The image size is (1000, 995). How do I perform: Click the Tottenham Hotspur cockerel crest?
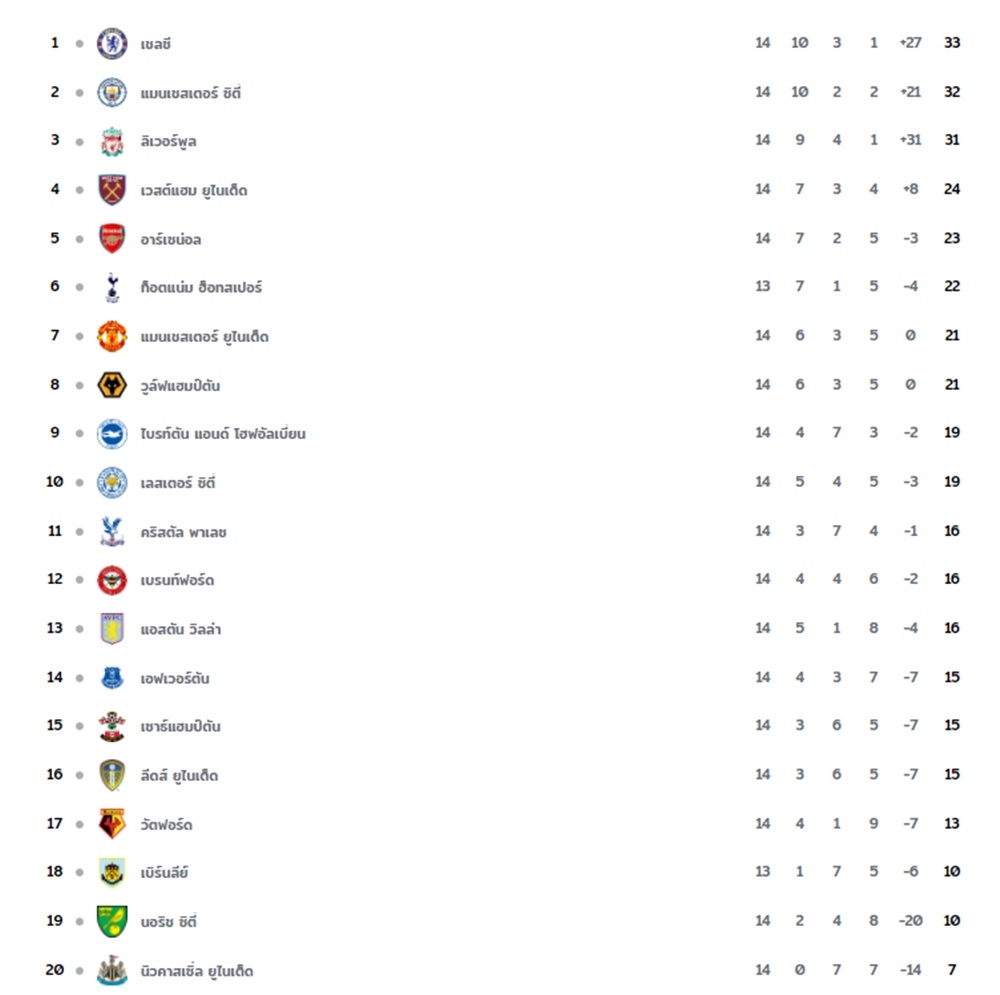click(112, 287)
